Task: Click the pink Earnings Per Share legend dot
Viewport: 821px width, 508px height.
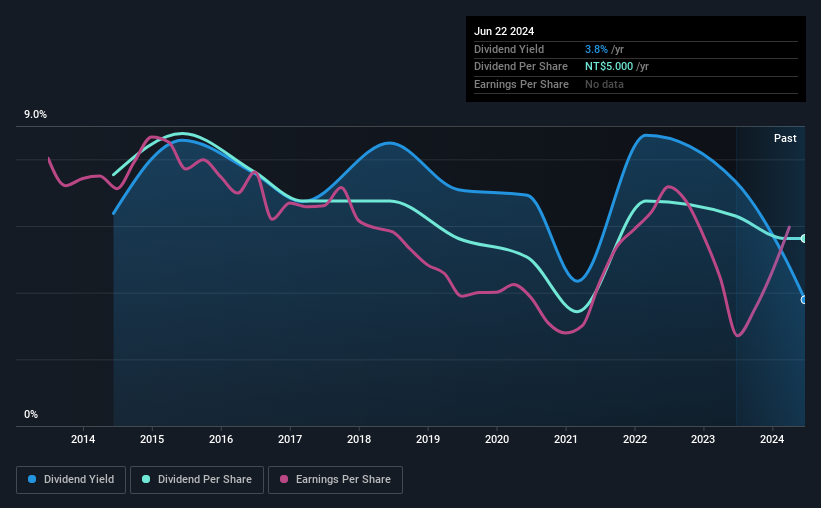Action: click(x=284, y=479)
